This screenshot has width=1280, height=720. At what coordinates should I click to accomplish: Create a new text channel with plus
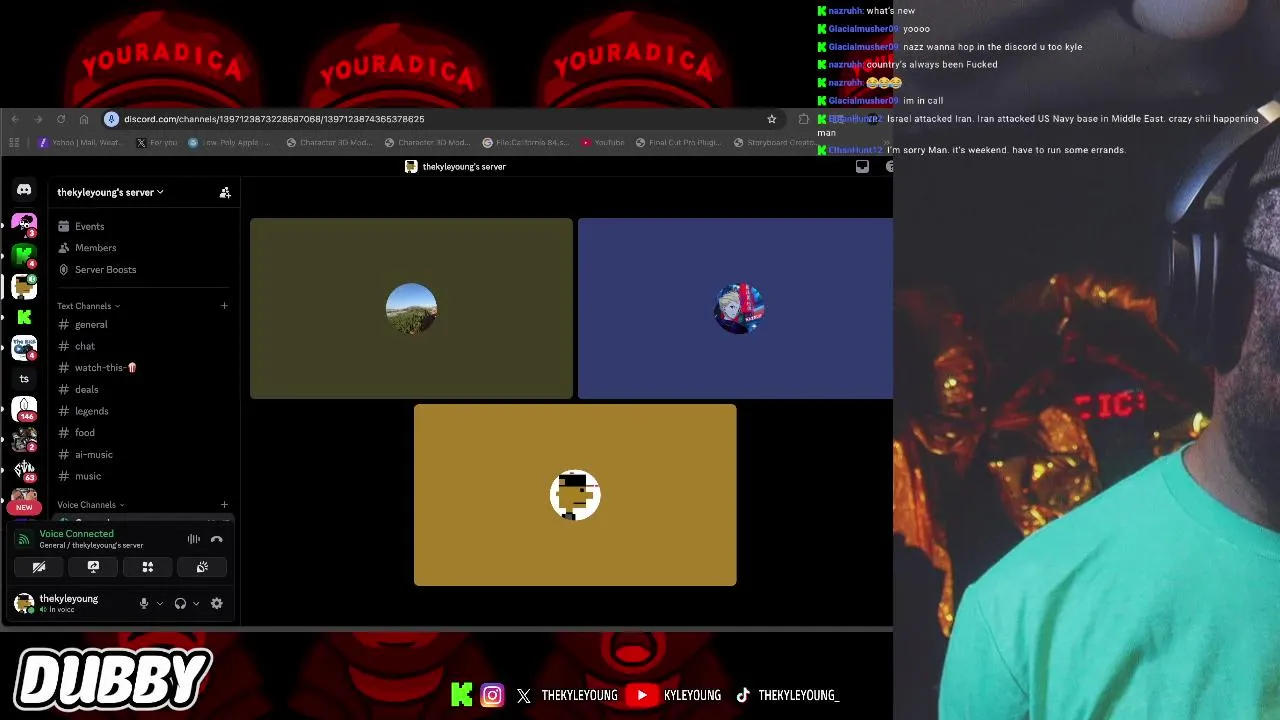224,306
